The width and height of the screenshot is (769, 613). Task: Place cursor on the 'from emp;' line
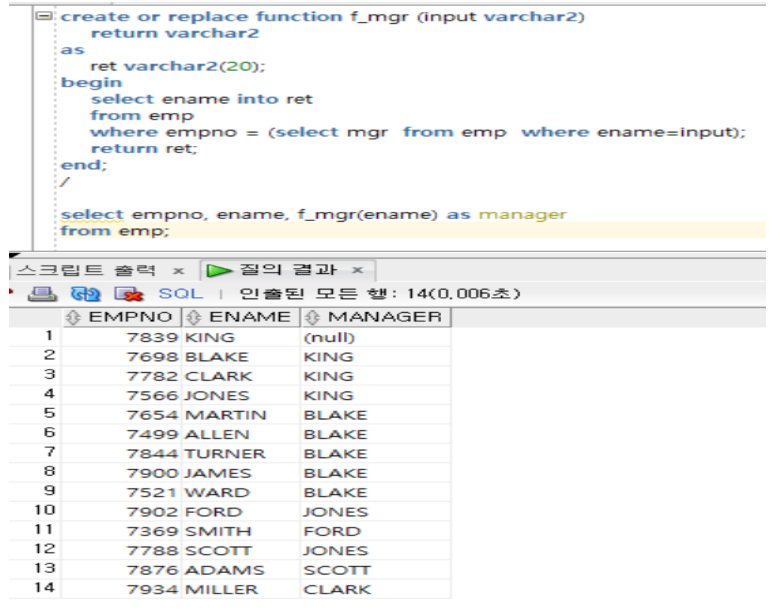(x=115, y=231)
